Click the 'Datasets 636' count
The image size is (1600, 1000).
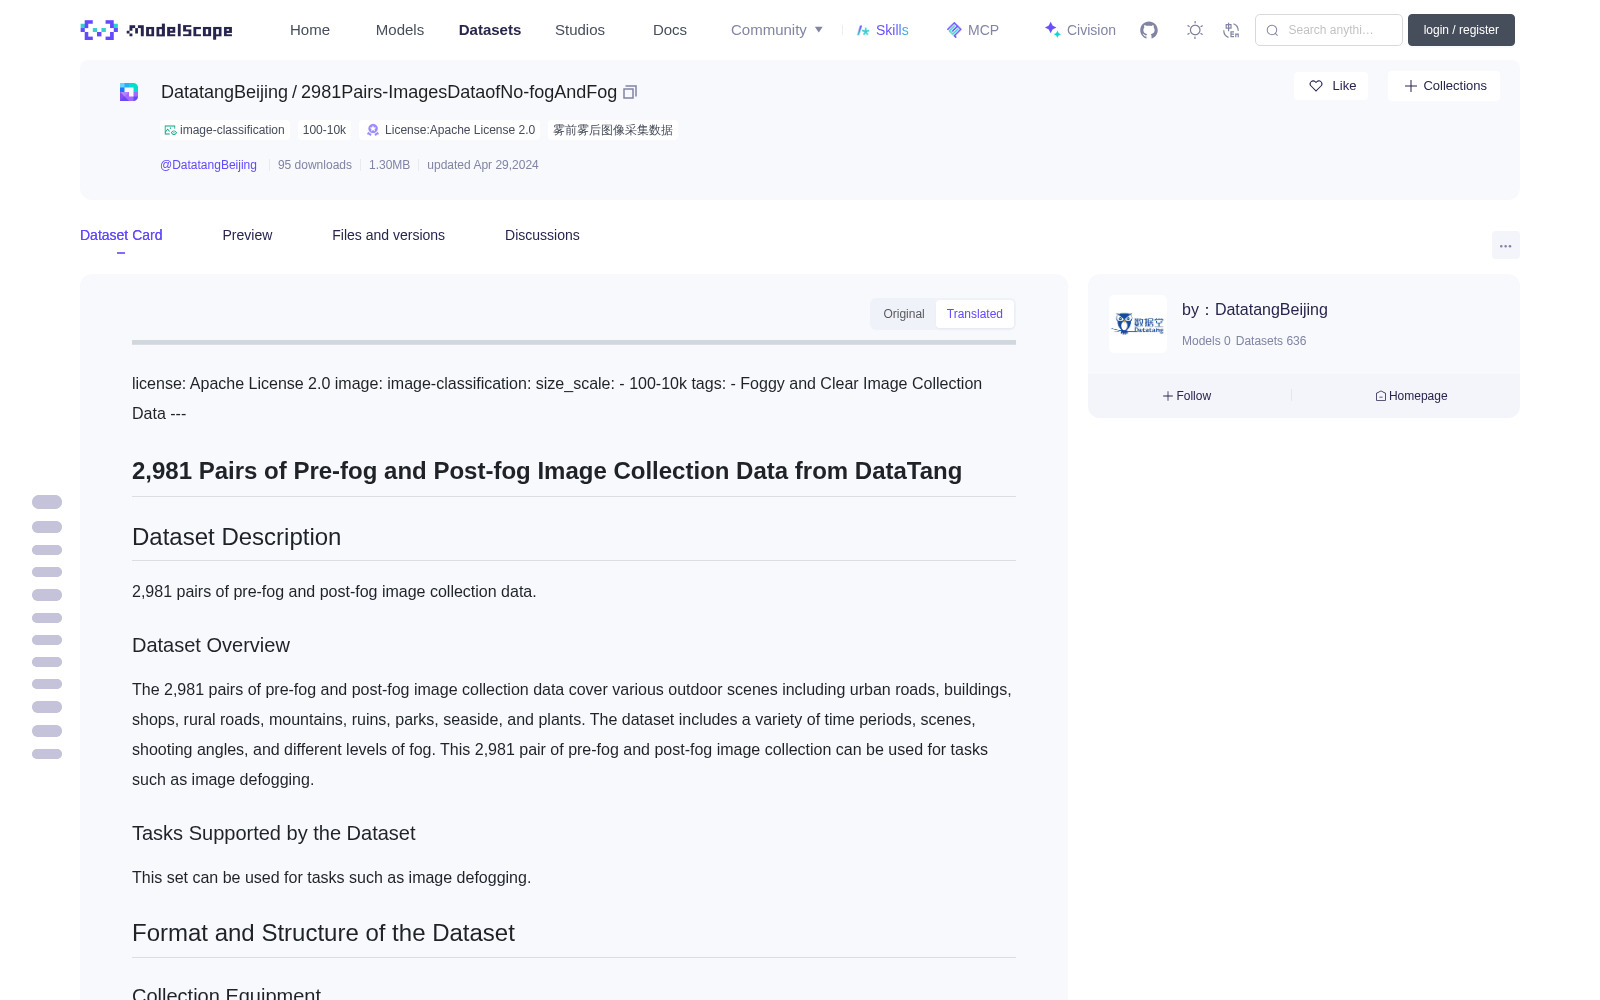point(1271,341)
